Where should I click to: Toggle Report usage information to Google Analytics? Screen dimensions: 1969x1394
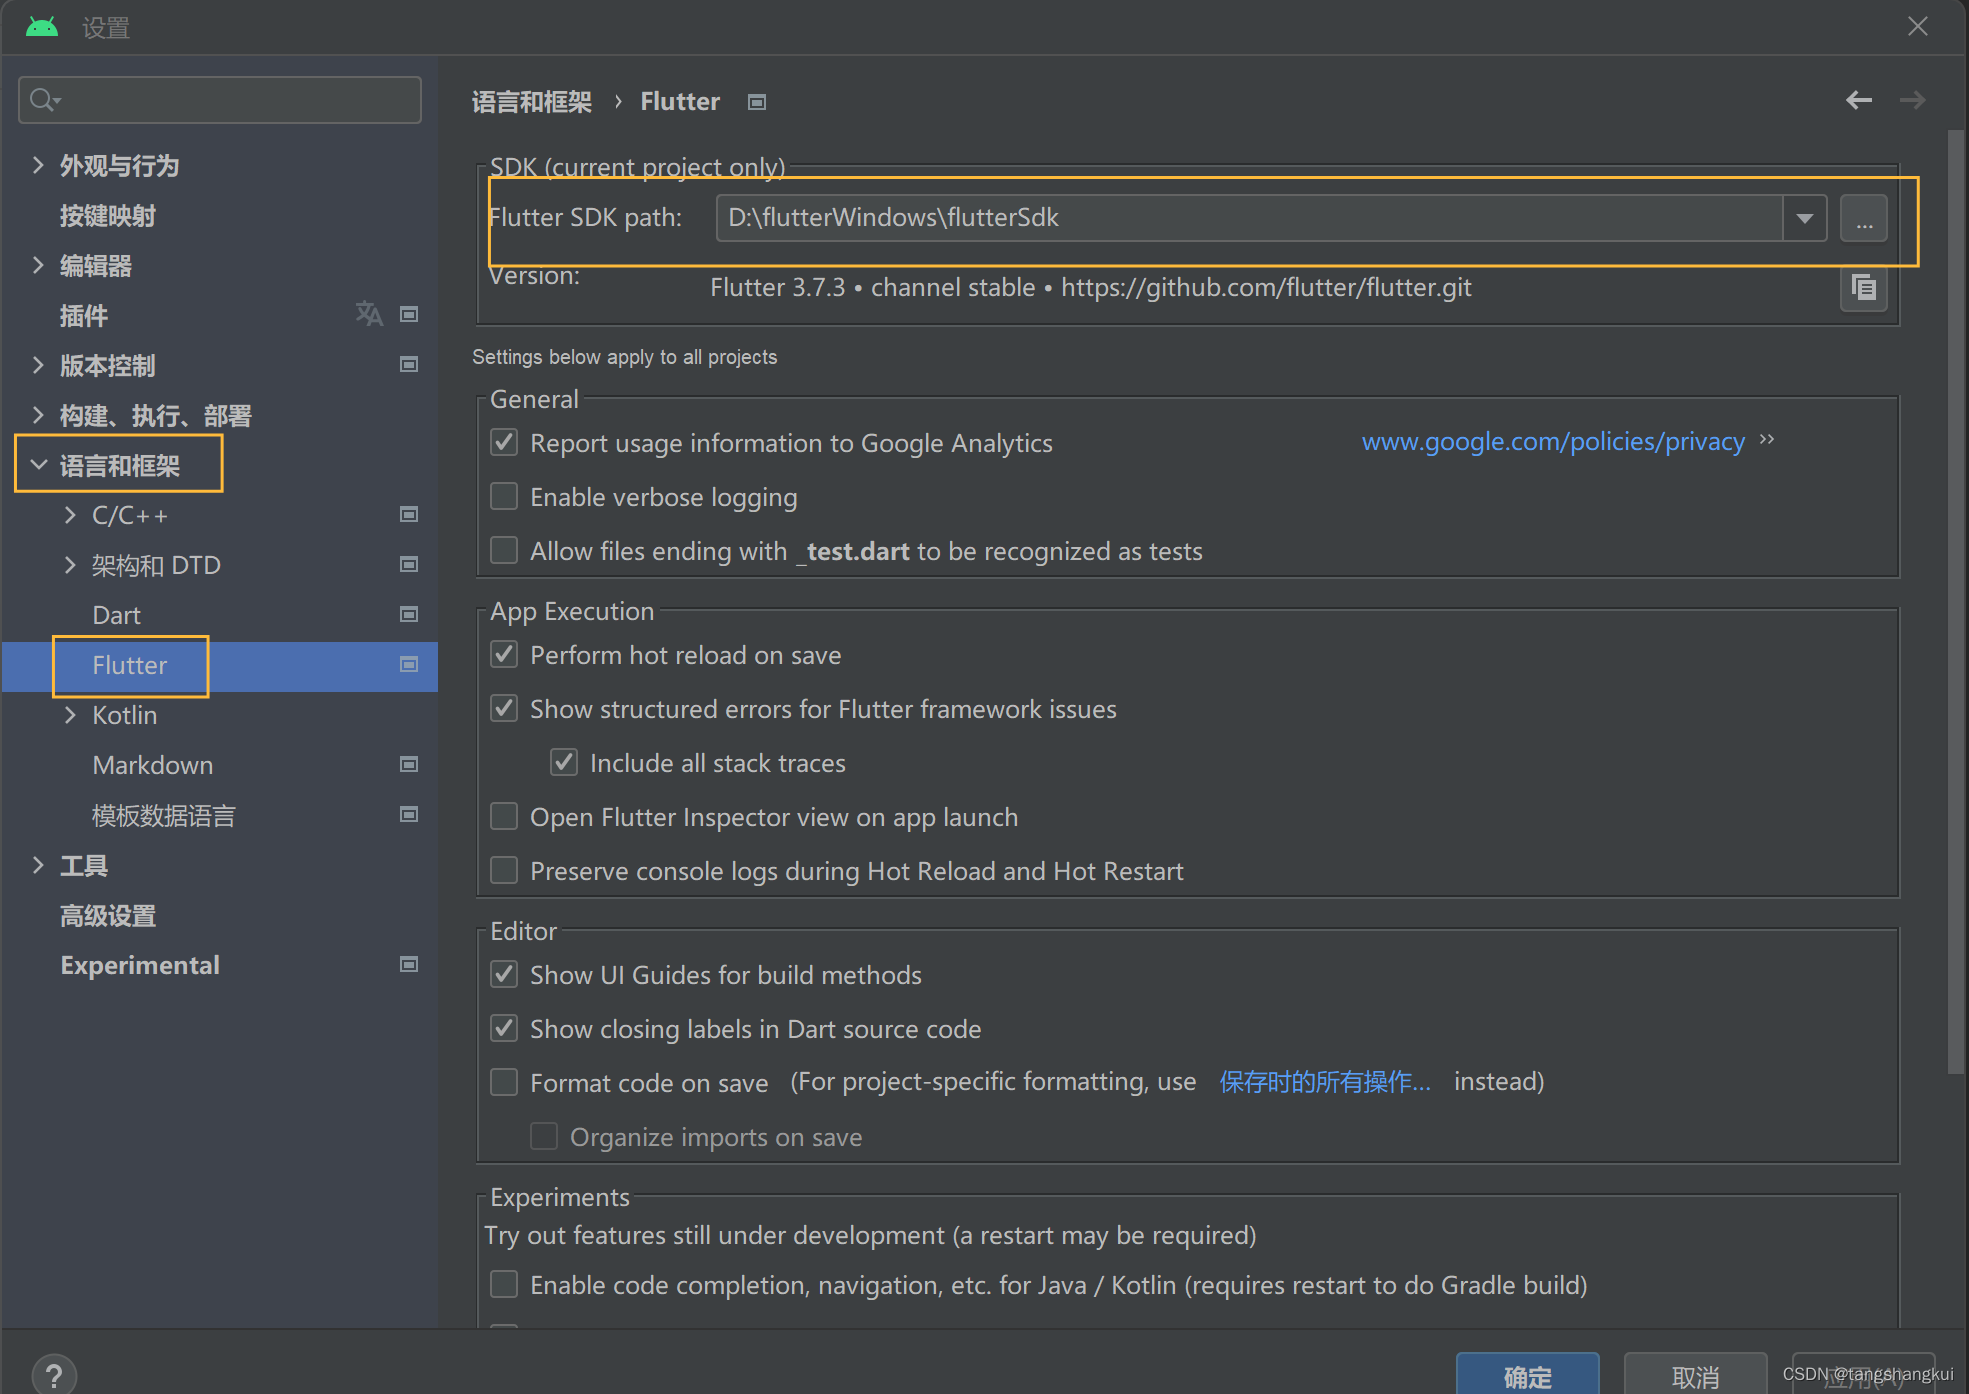(x=507, y=442)
